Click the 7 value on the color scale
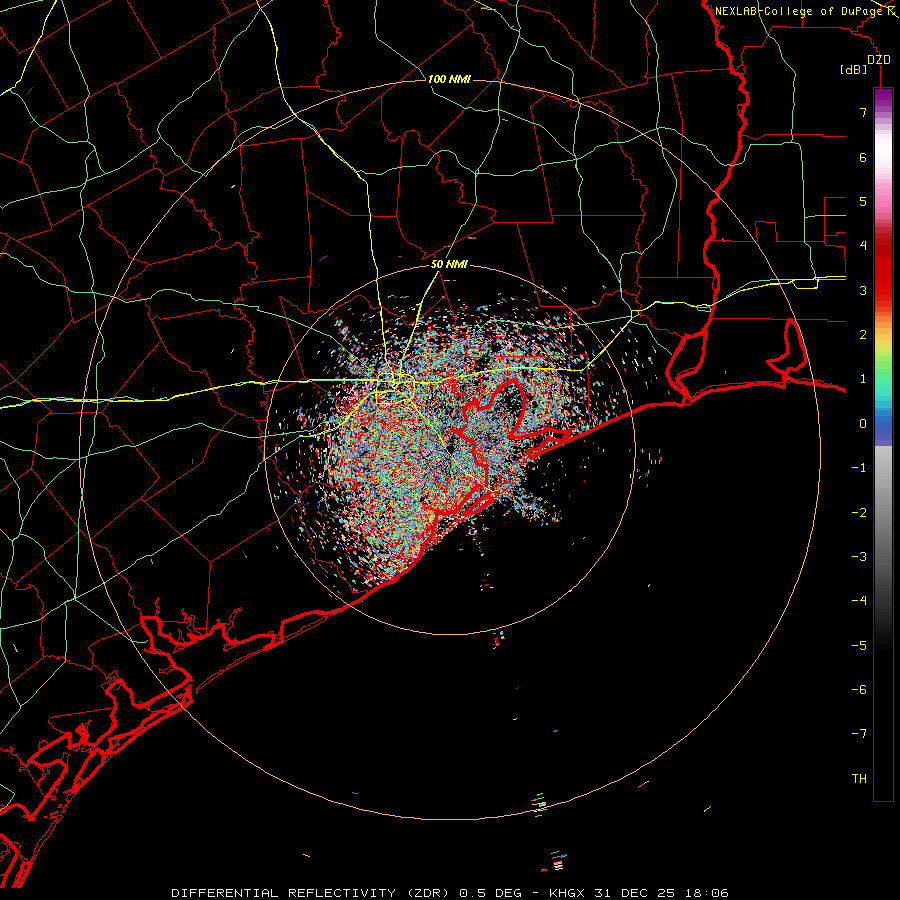This screenshot has height=900, width=900. click(863, 112)
